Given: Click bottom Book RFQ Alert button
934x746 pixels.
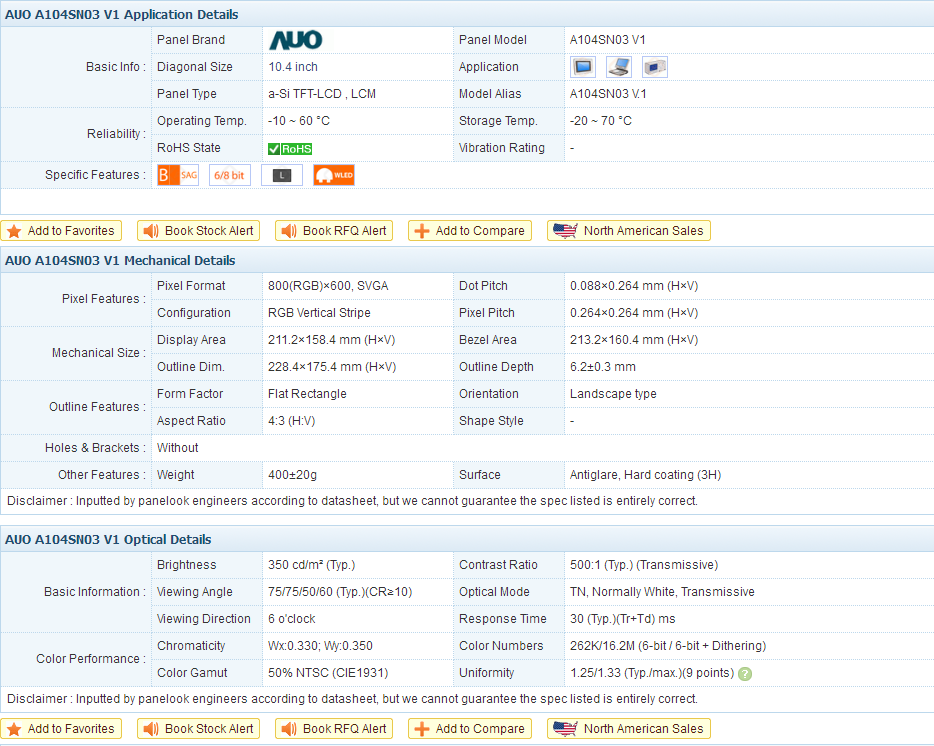Looking at the screenshot, I should coord(334,729).
